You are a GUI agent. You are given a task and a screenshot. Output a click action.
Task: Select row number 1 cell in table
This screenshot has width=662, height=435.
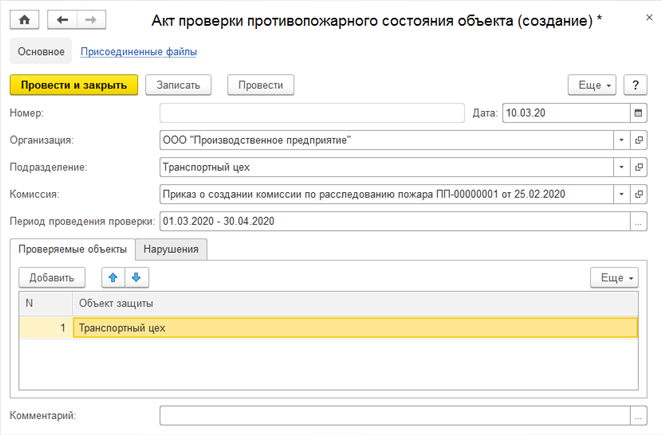click(46, 328)
